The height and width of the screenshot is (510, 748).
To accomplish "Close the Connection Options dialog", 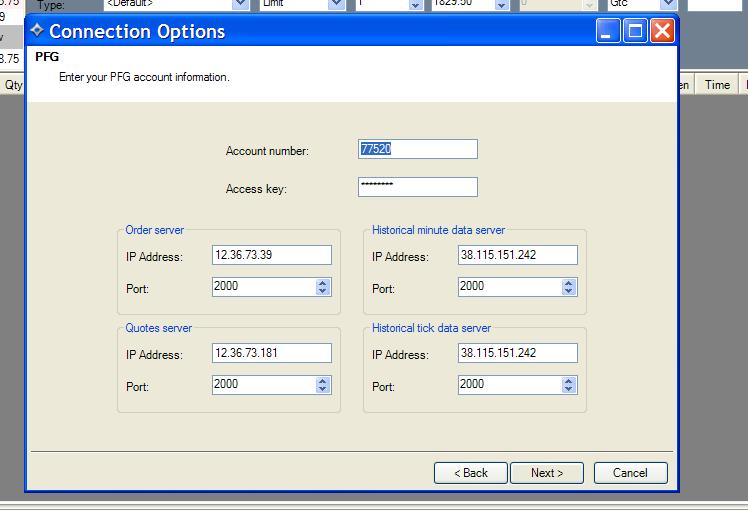I will [x=661, y=31].
